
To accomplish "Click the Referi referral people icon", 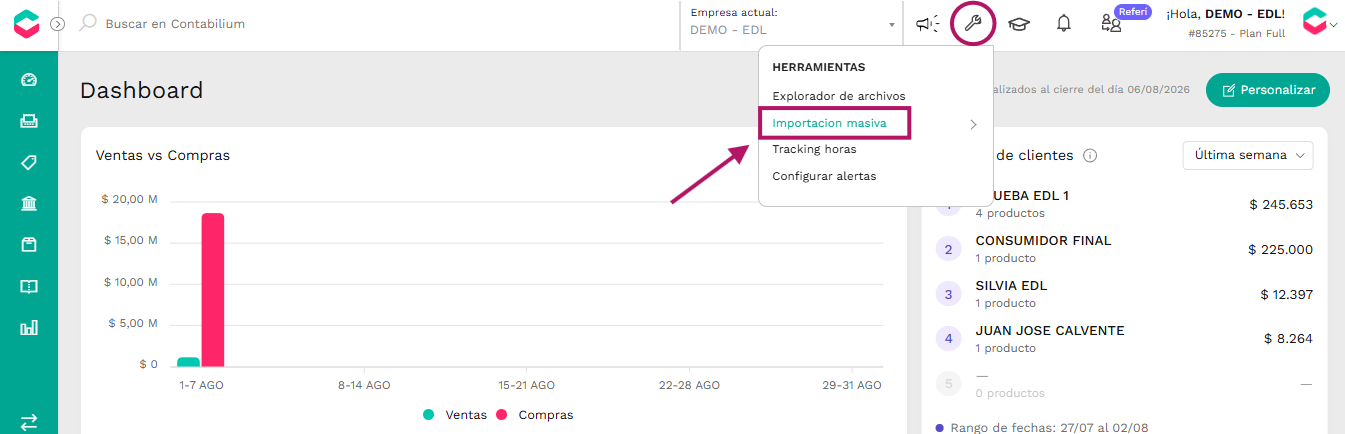I will tap(1111, 24).
